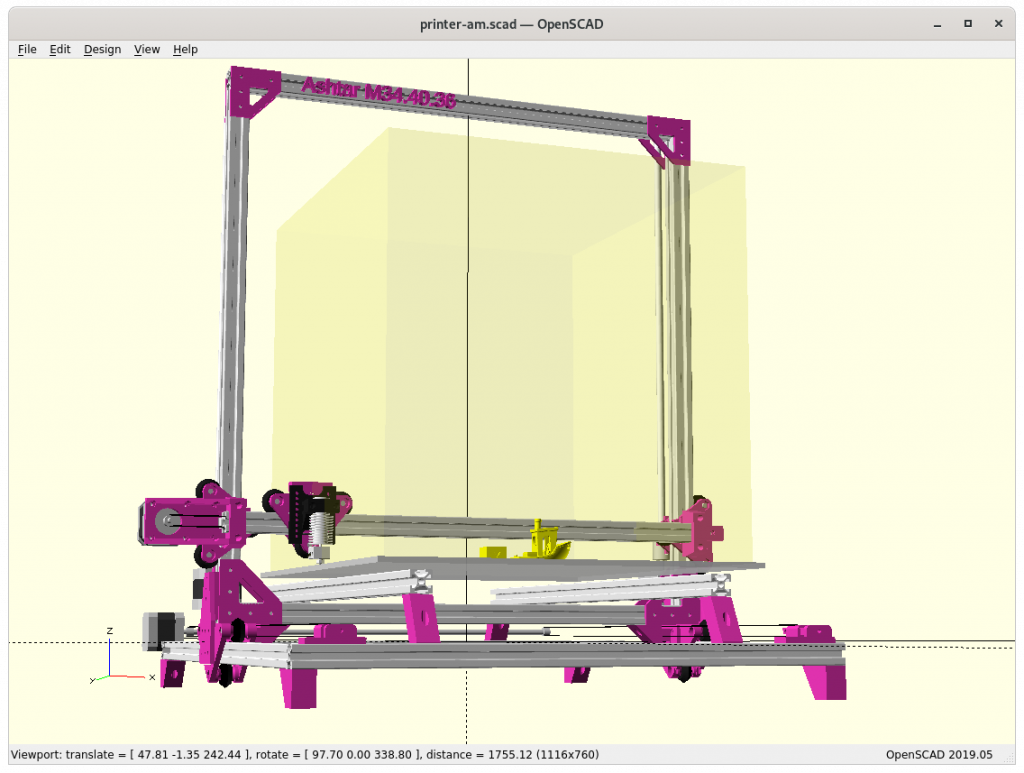Close the OpenSCAD window
1024x773 pixels.
tap(999, 24)
